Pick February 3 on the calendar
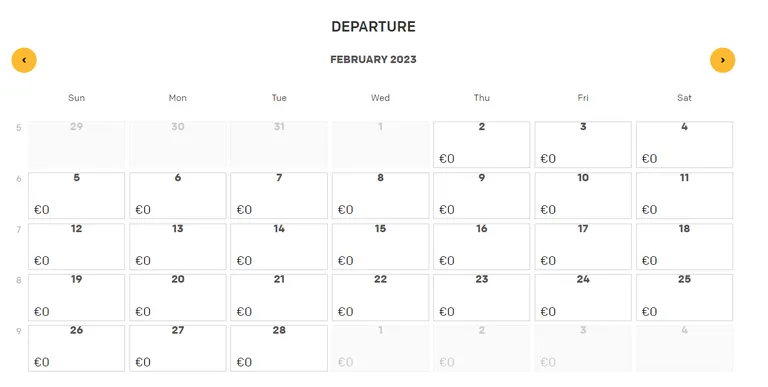 point(583,145)
